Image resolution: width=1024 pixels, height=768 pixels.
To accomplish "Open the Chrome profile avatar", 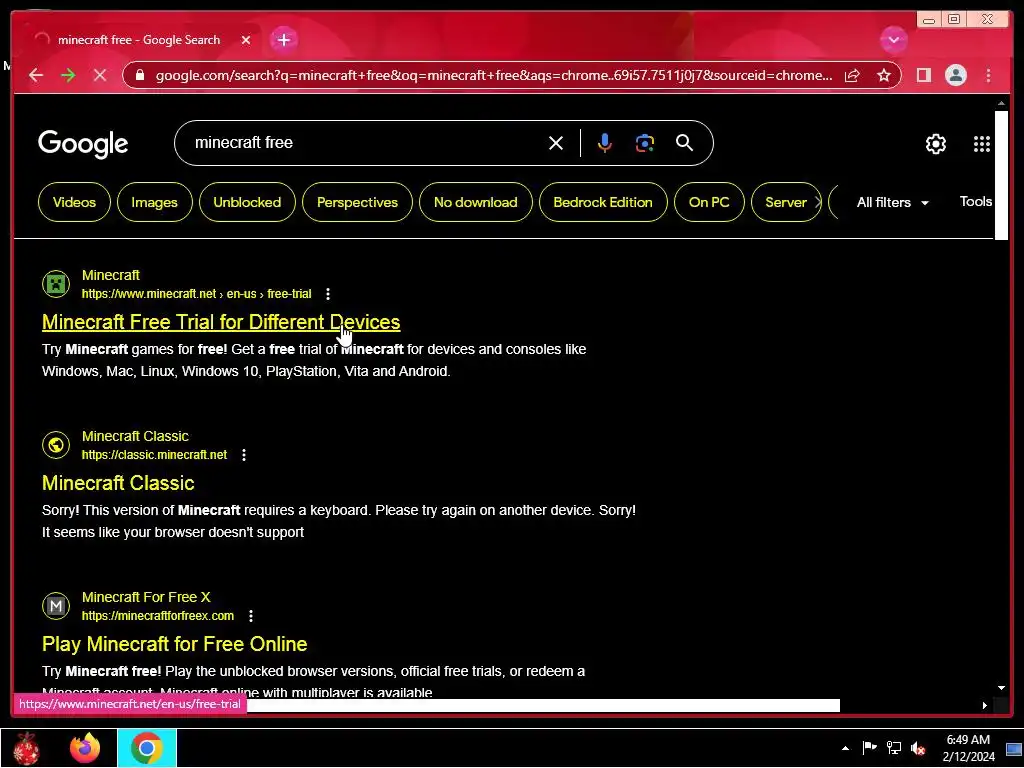I will tap(955, 75).
